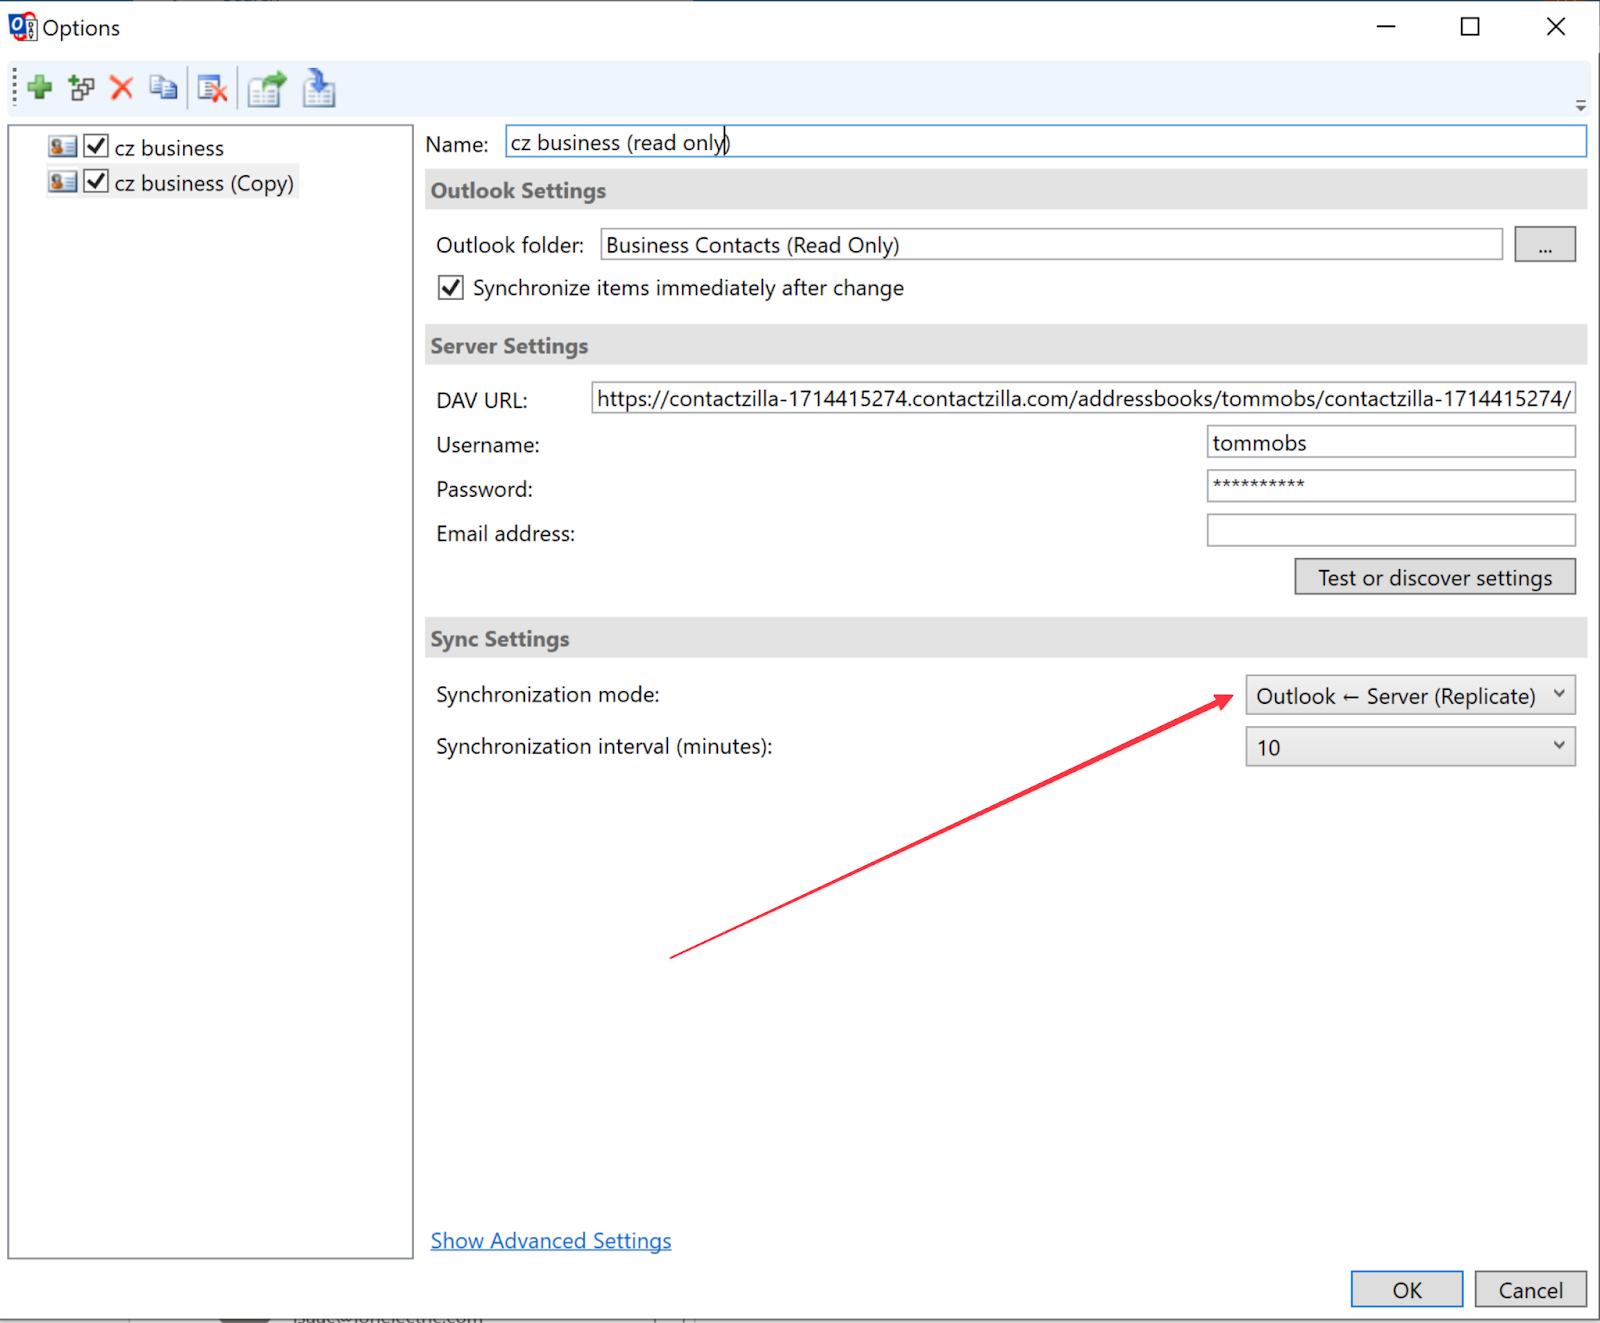Close the Options window
The height and width of the screenshot is (1323, 1600).
pos(1556,27)
